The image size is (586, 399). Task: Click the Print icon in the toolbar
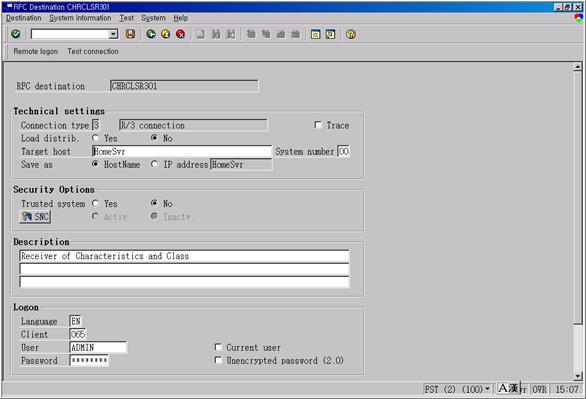pyautogui.click(x=201, y=34)
